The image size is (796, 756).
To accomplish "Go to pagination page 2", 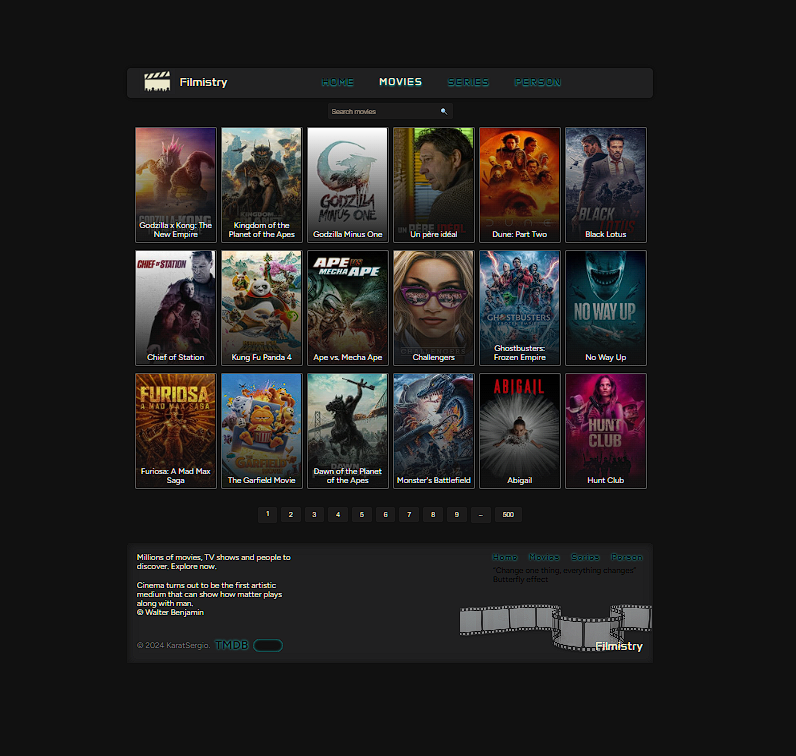I will click(x=291, y=514).
